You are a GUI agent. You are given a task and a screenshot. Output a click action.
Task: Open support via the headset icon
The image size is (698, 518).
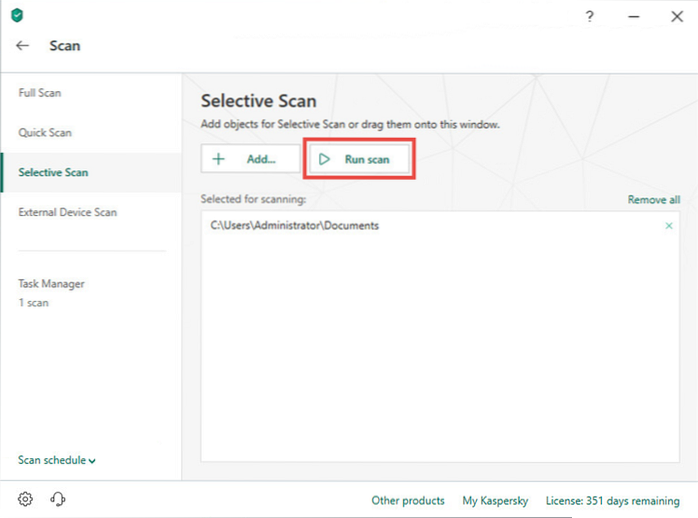pos(58,499)
